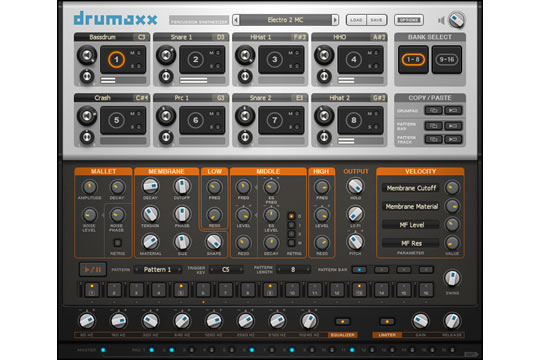Open the Options button

tap(409, 20)
